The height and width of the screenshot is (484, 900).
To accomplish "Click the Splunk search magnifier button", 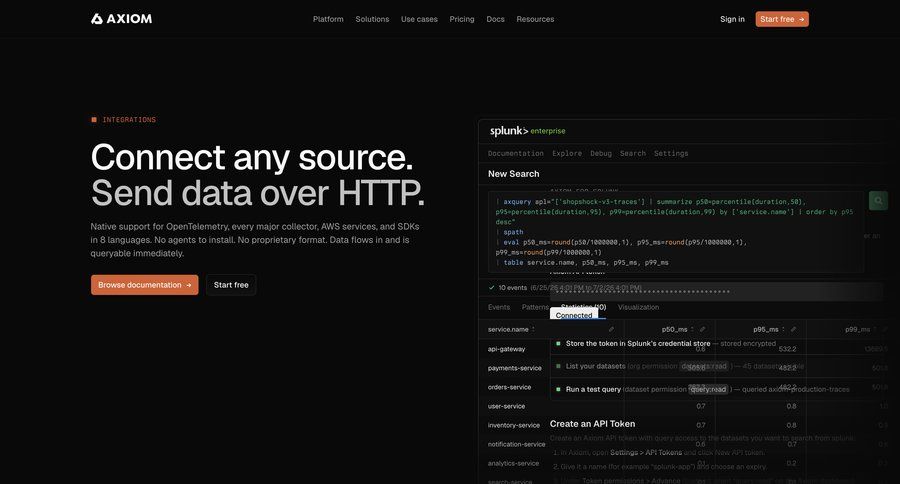I will click(x=878, y=200).
